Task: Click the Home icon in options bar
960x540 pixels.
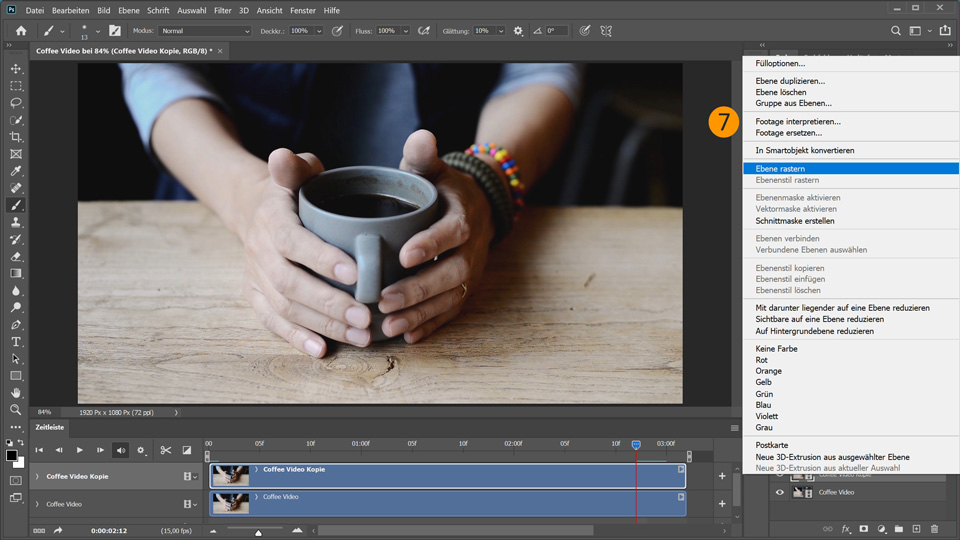Action: coord(21,31)
